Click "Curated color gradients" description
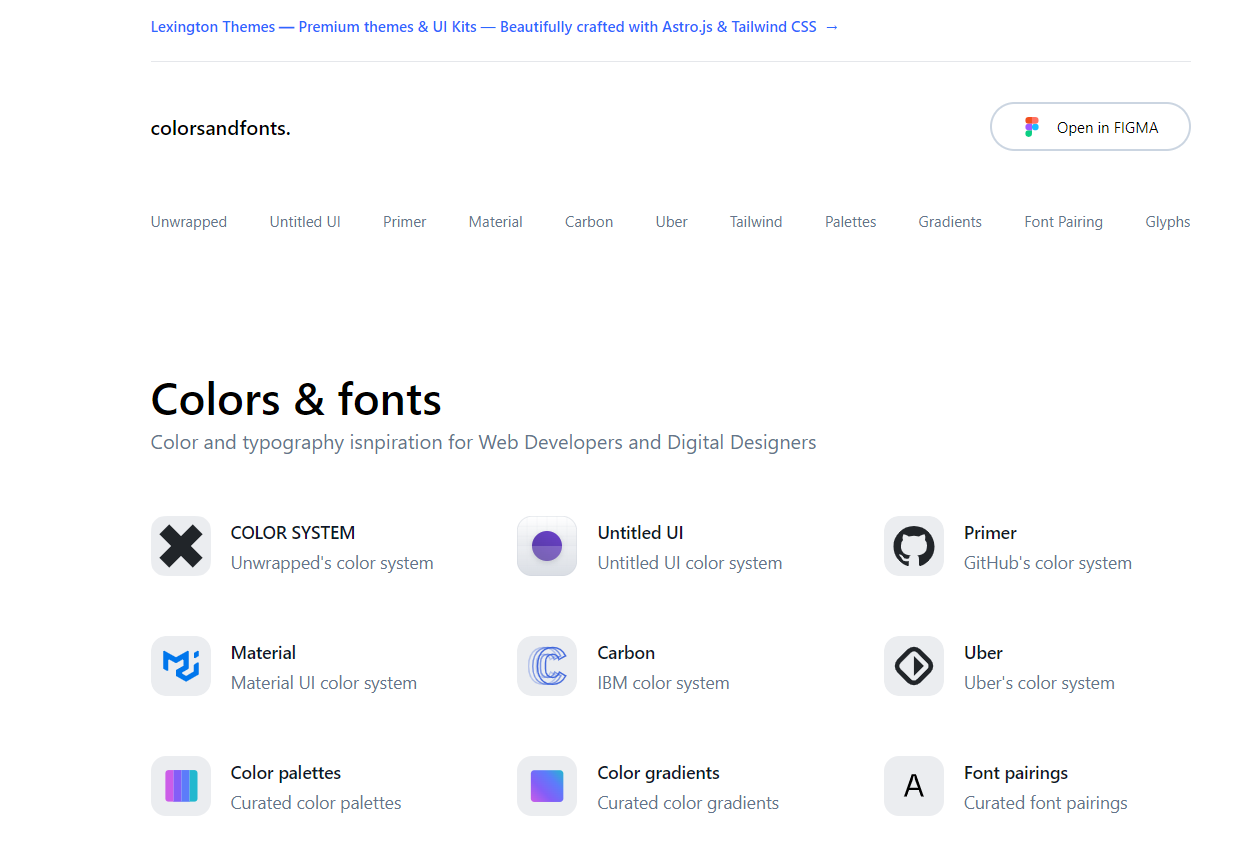The image size is (1251, 842). pyautogui.click(x=688, y=803)
